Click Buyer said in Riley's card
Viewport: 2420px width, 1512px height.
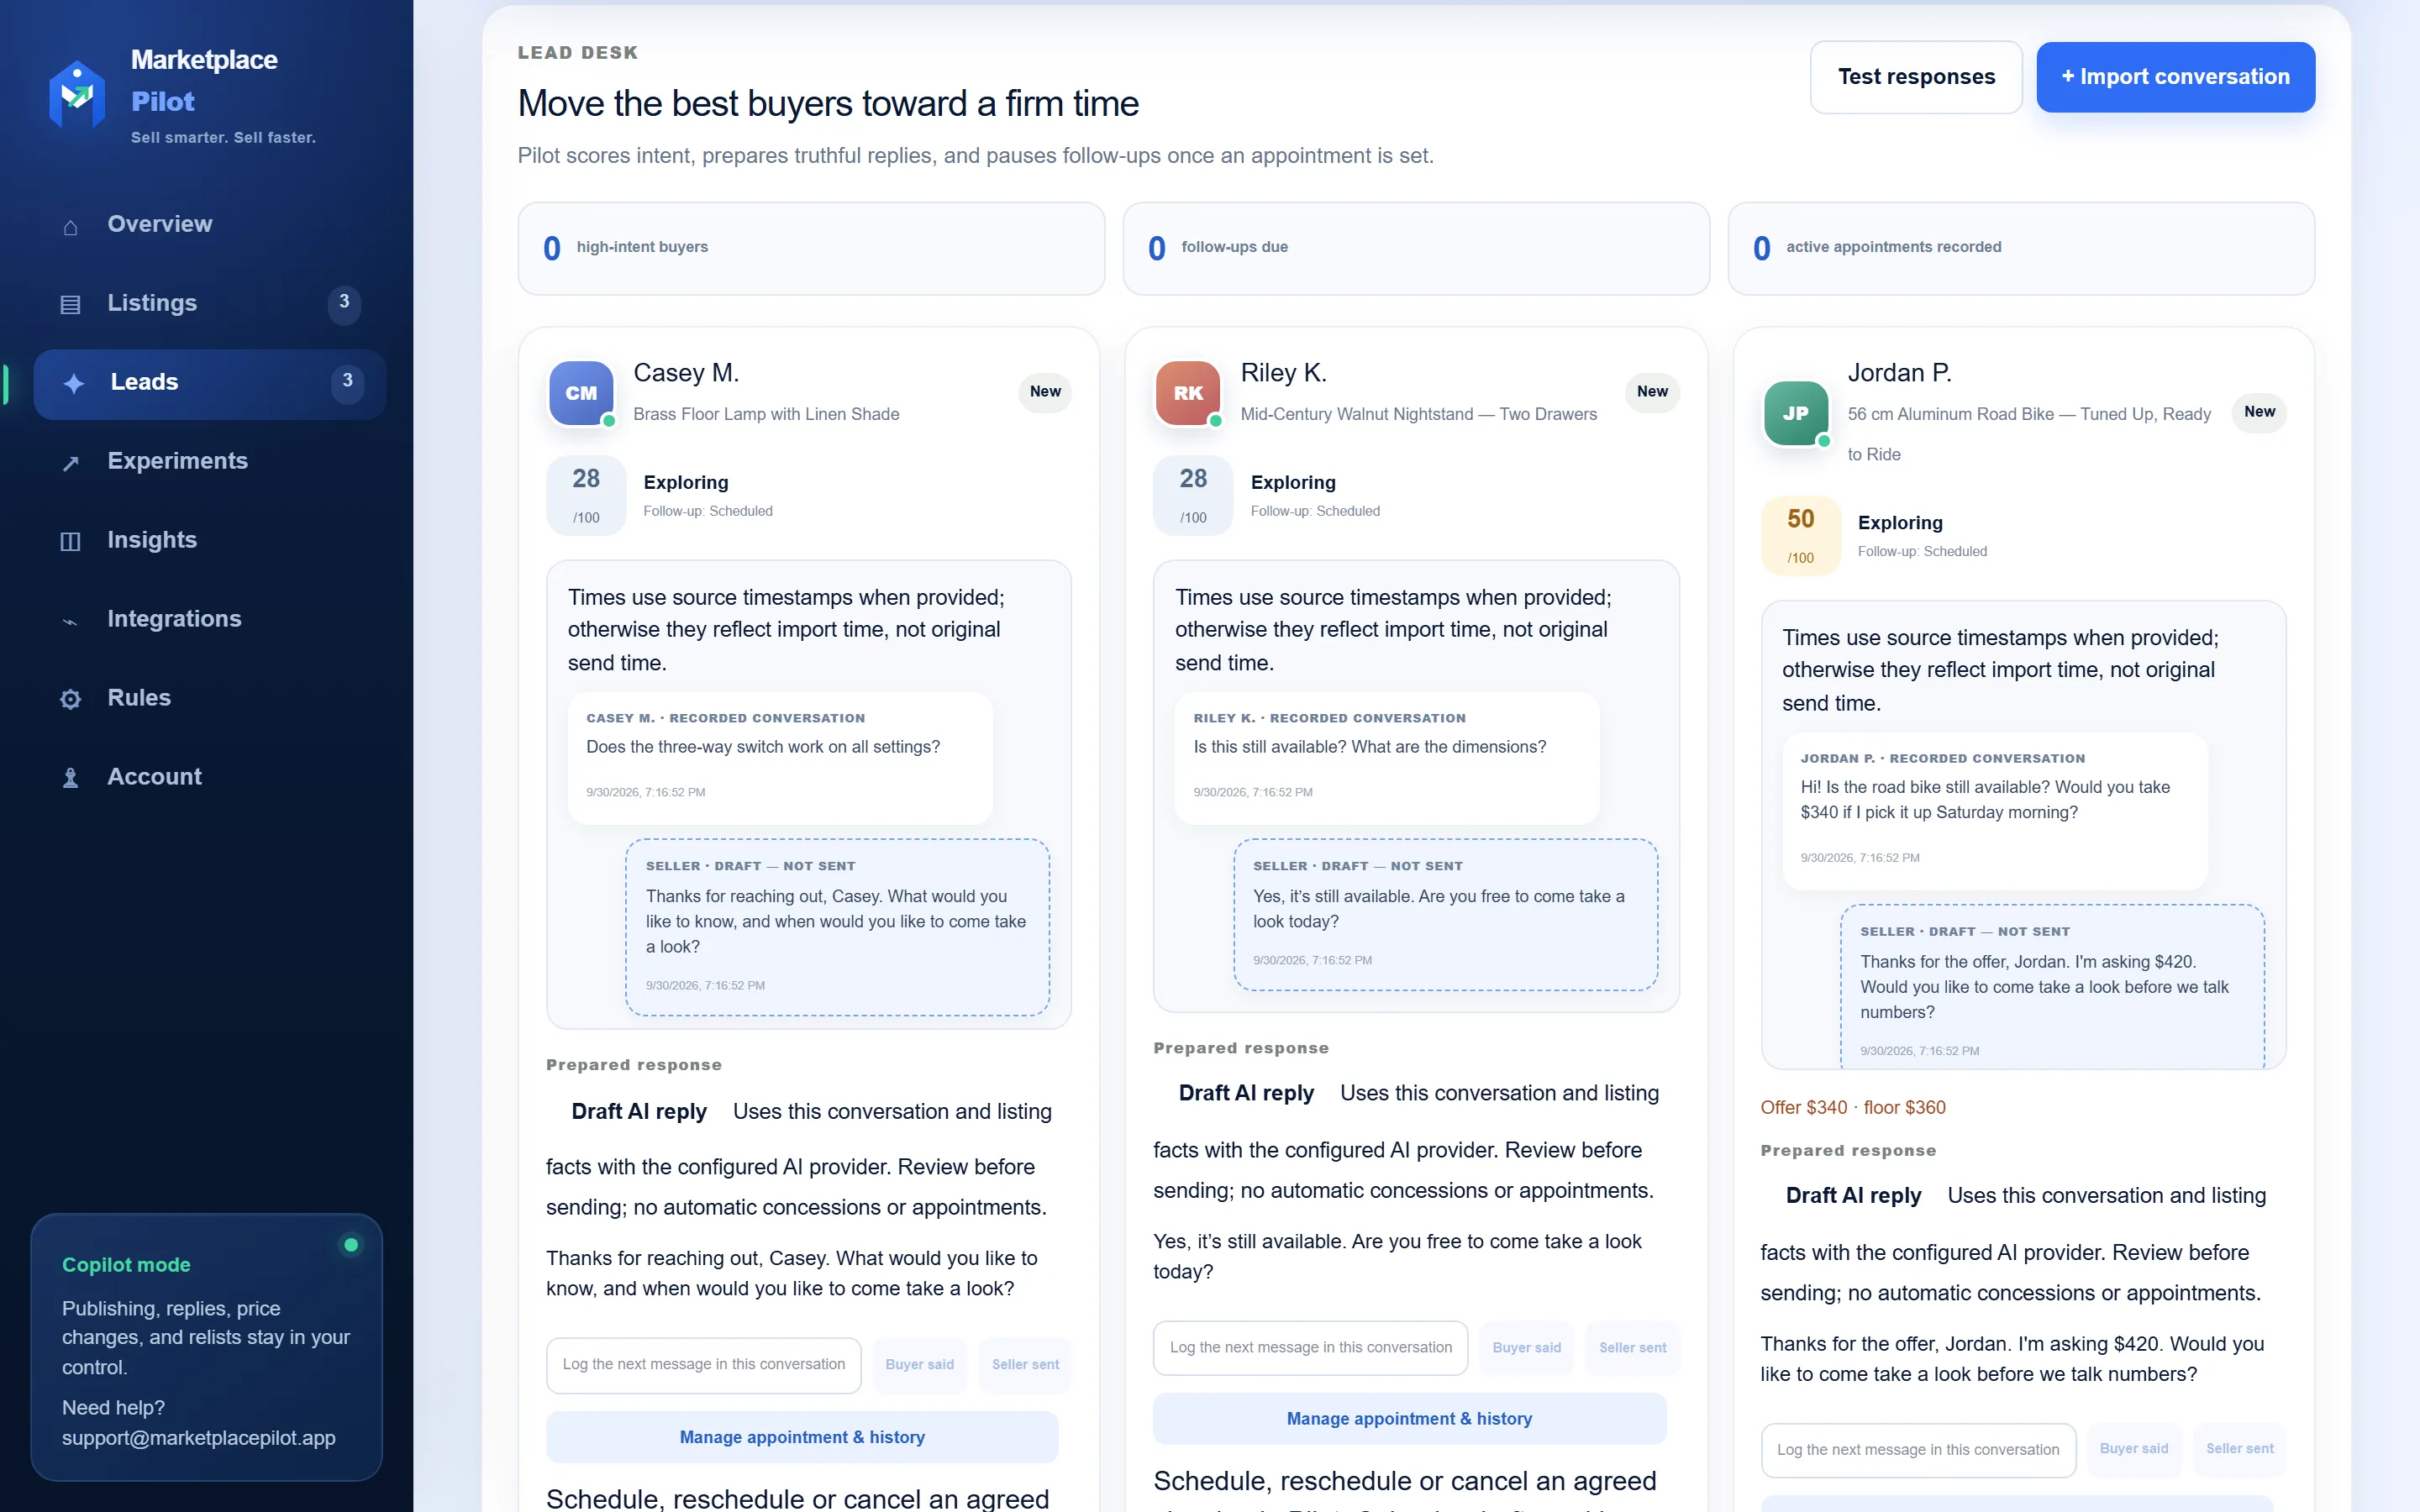click(1526, 1348)
